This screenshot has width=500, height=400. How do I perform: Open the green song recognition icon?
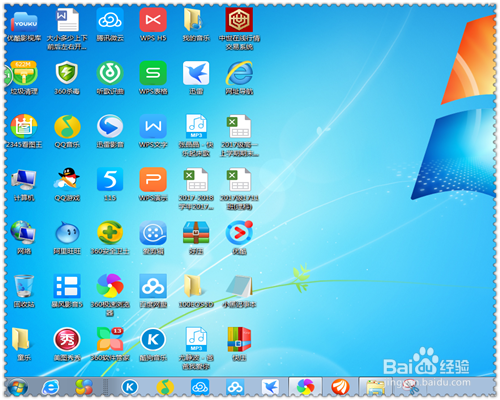110,73
